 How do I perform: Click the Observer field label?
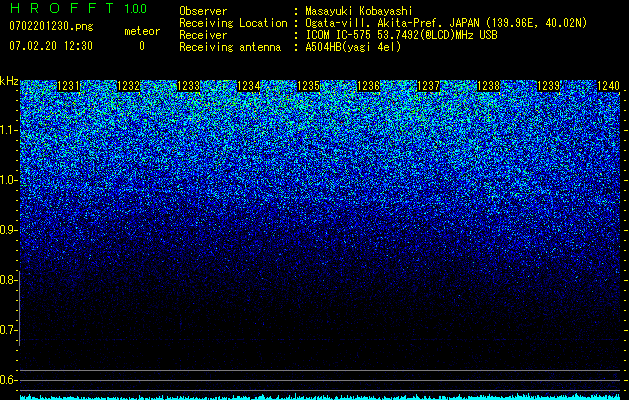point(203,11)
